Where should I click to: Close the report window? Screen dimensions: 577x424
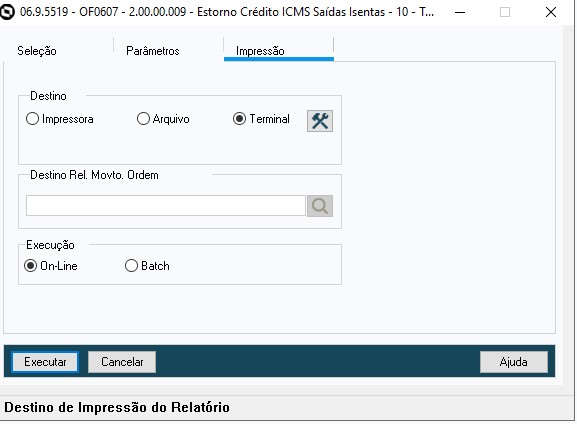[x=551, y=12]
